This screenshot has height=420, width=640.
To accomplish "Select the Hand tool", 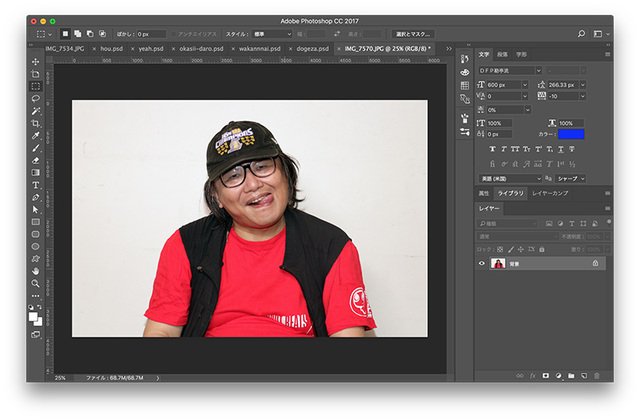I will coord(36,271).
